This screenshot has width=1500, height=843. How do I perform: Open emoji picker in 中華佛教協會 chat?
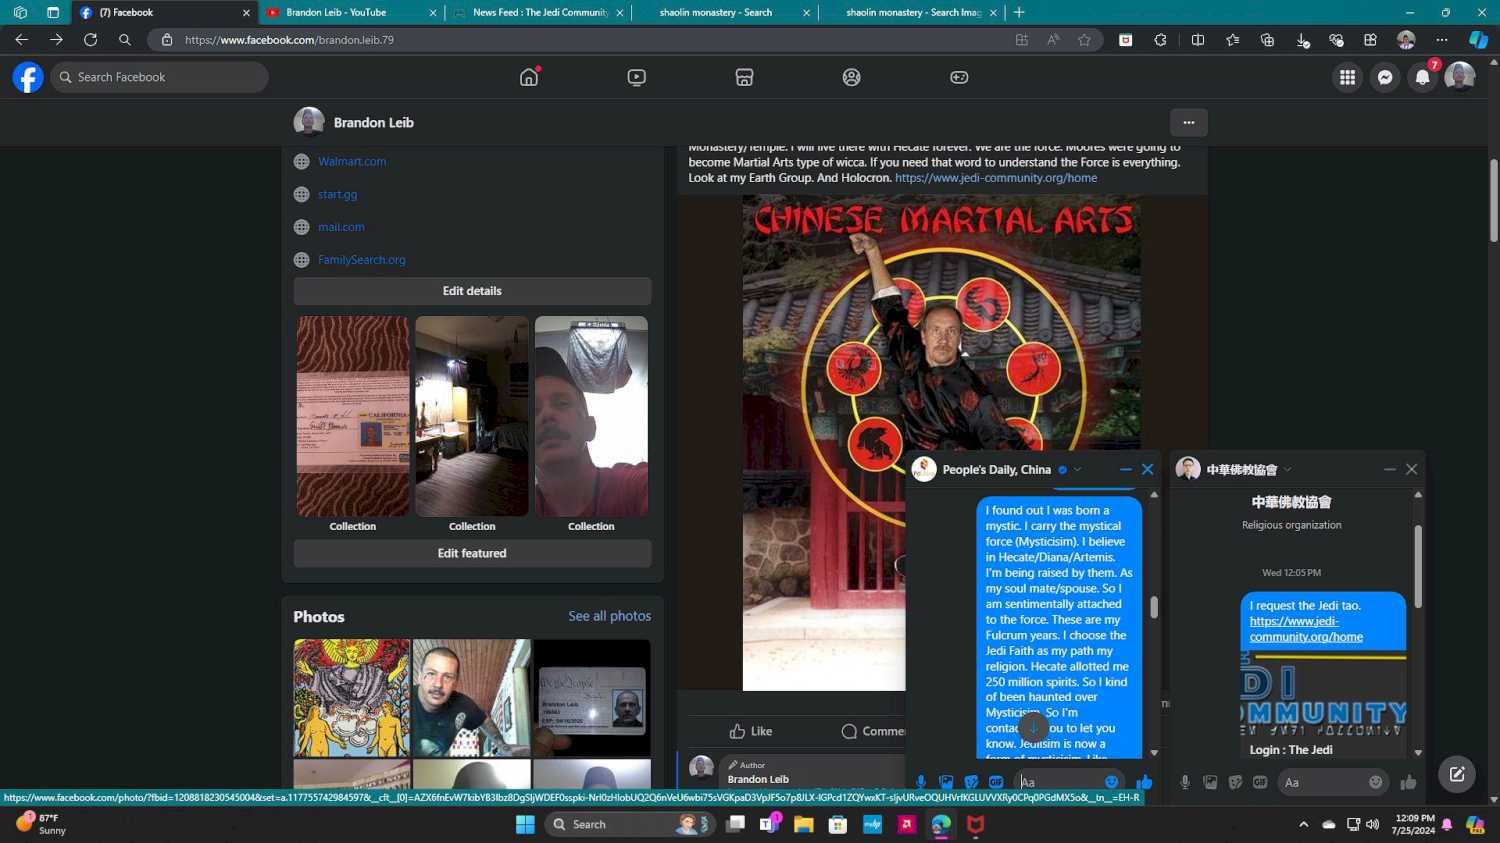pyautogui.click(x=1376, y=782)
